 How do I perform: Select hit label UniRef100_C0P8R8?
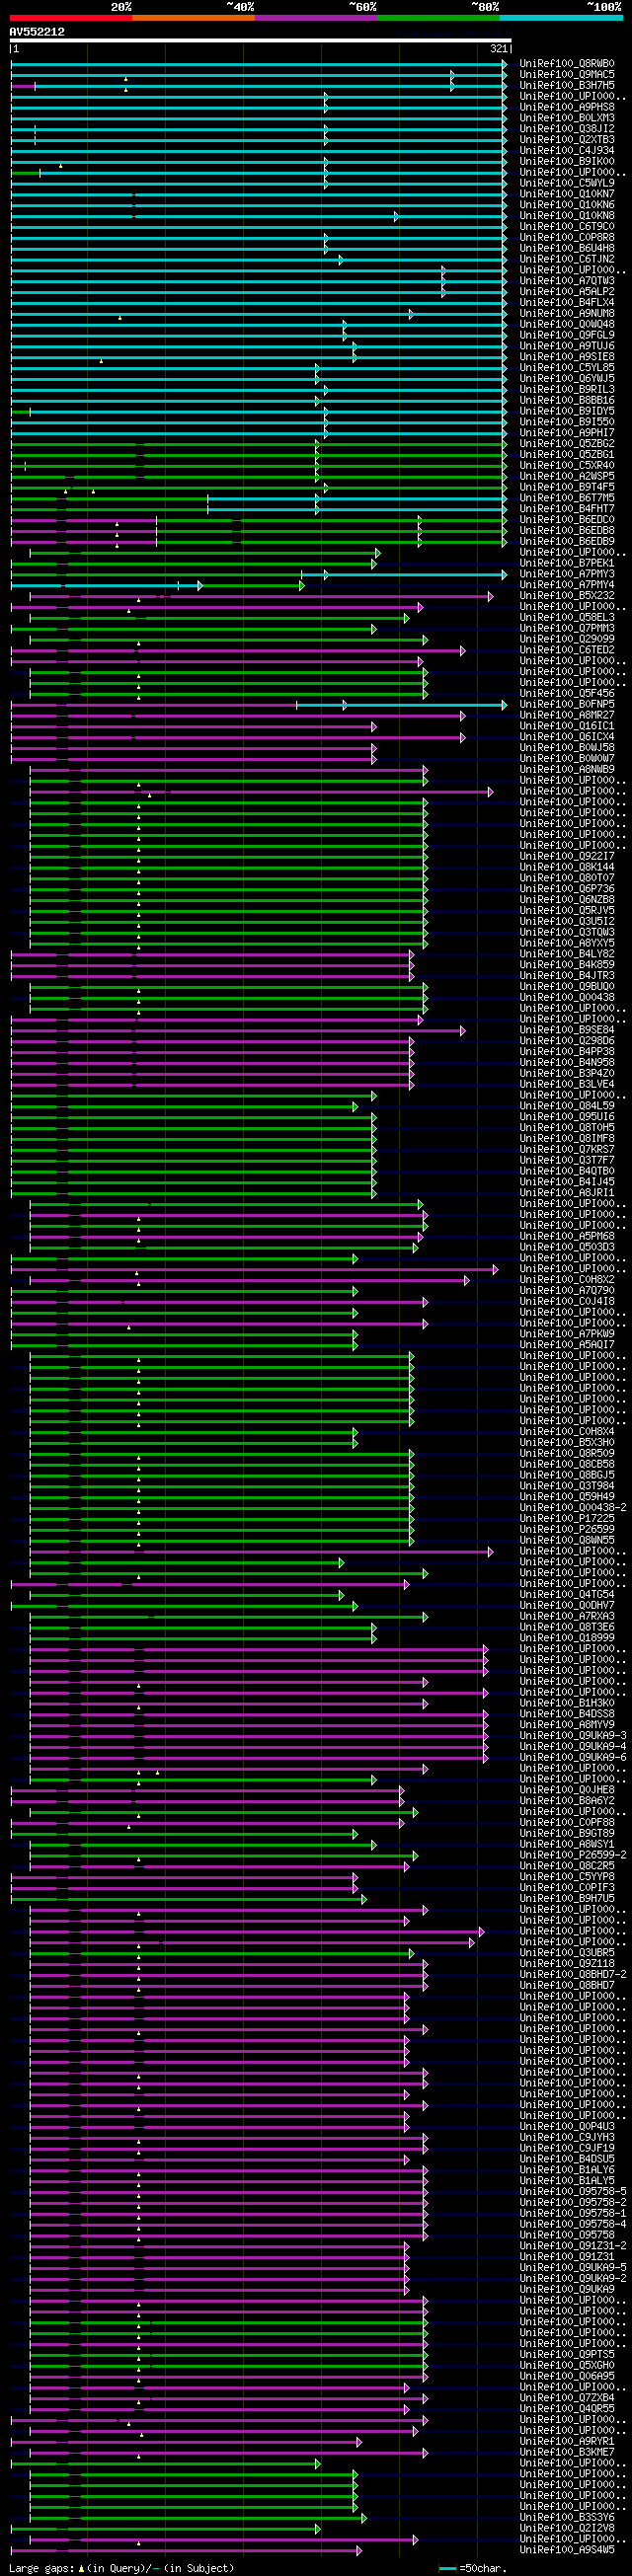coord(567,238)
